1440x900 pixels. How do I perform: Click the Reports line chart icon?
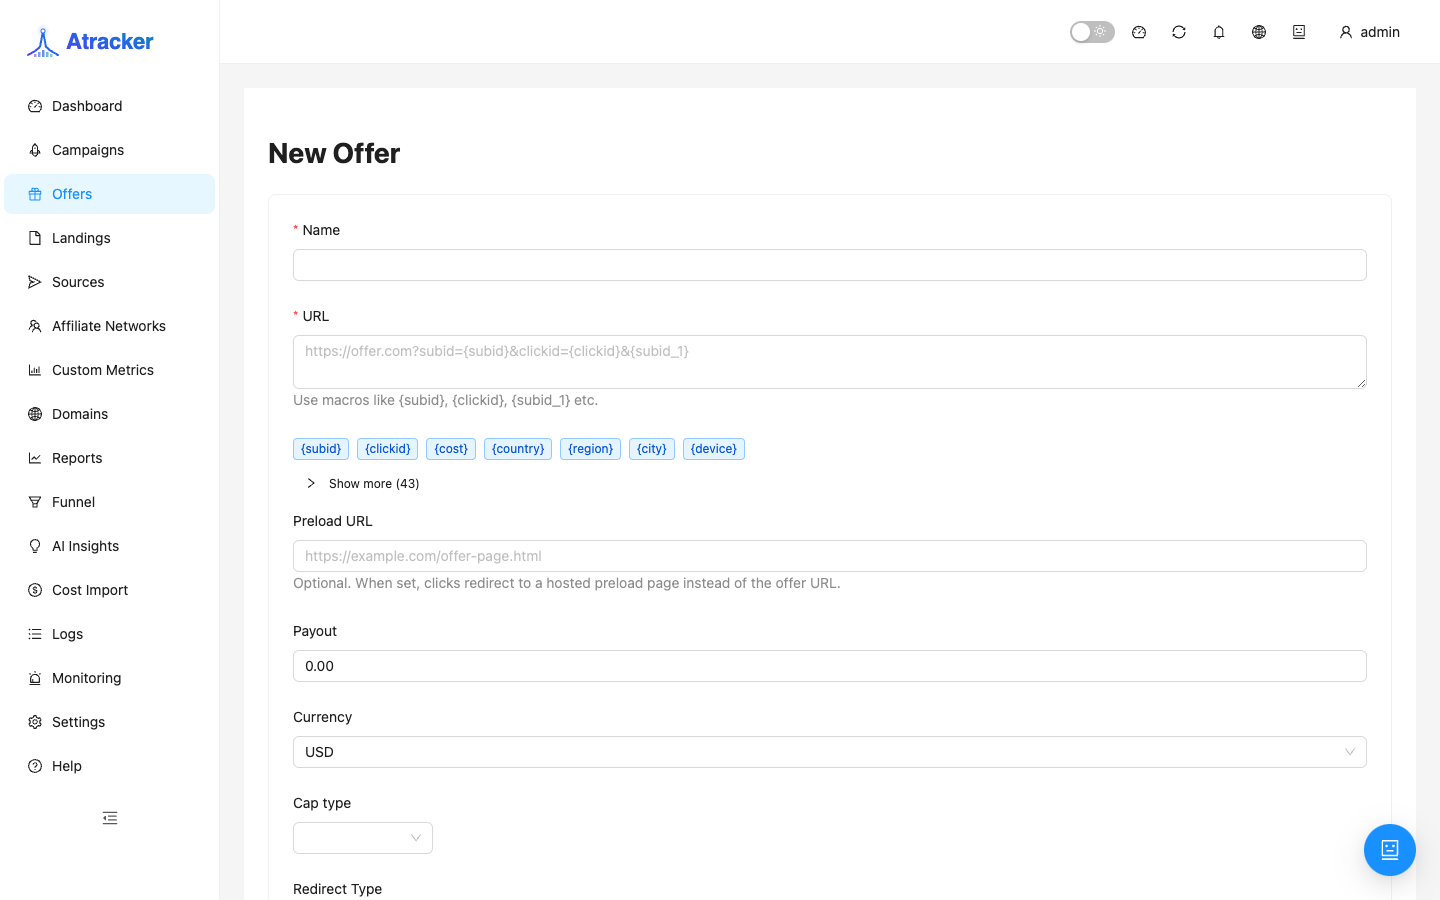[35, 458]
